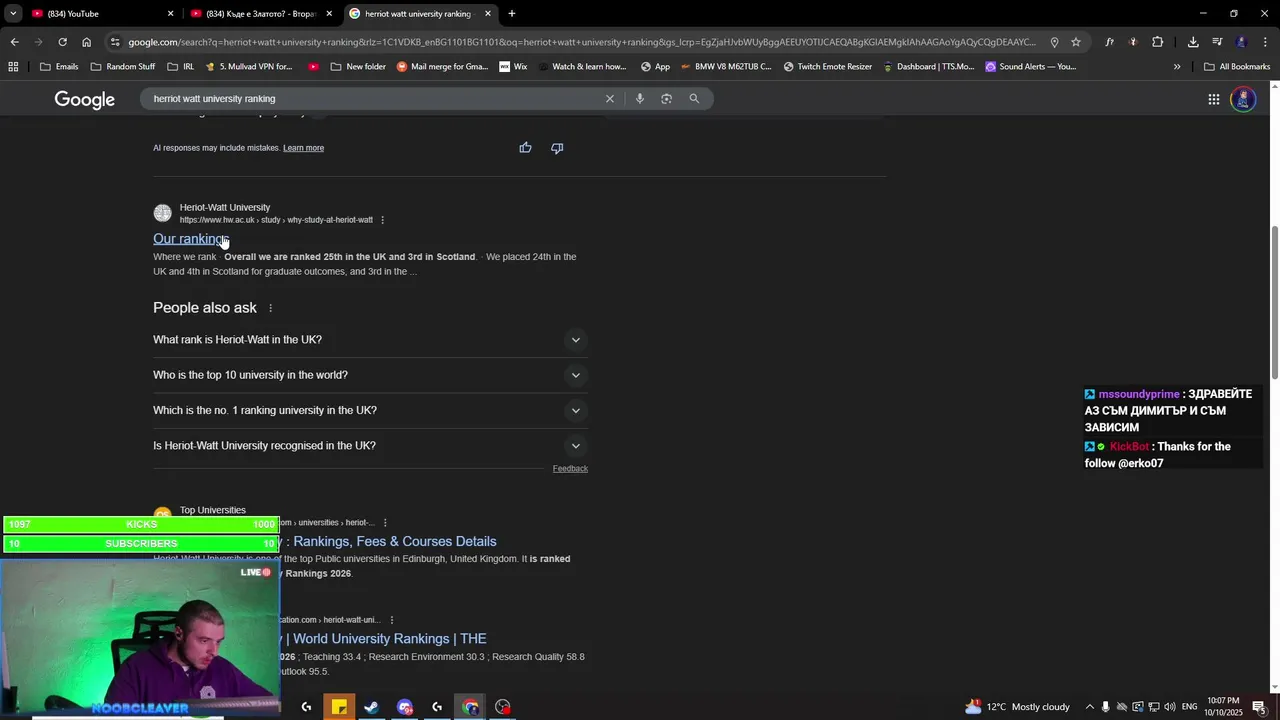Open the bookmarks apps grid icon

[13, 67]
